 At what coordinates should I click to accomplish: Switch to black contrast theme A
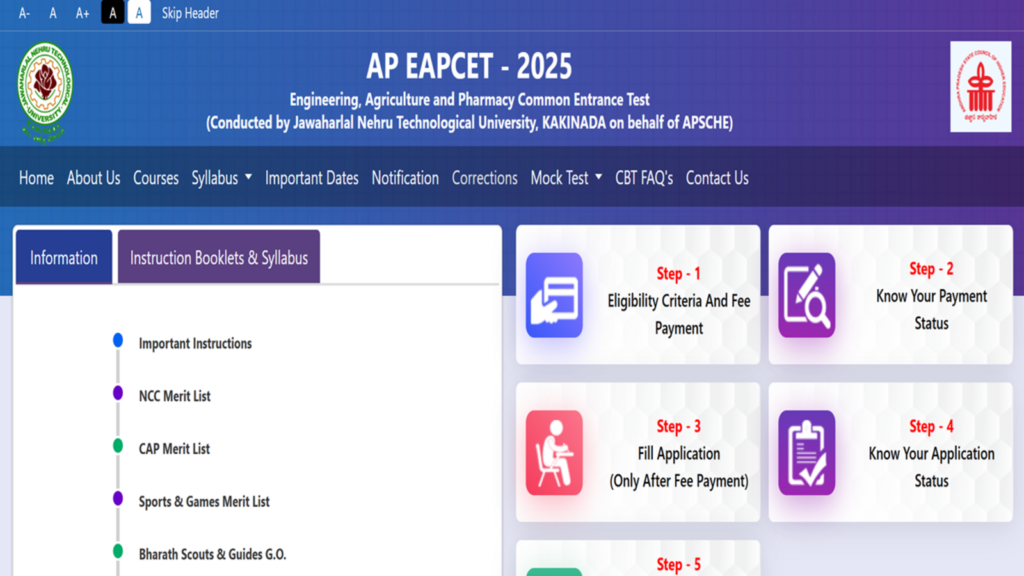(x=112, y=12)
